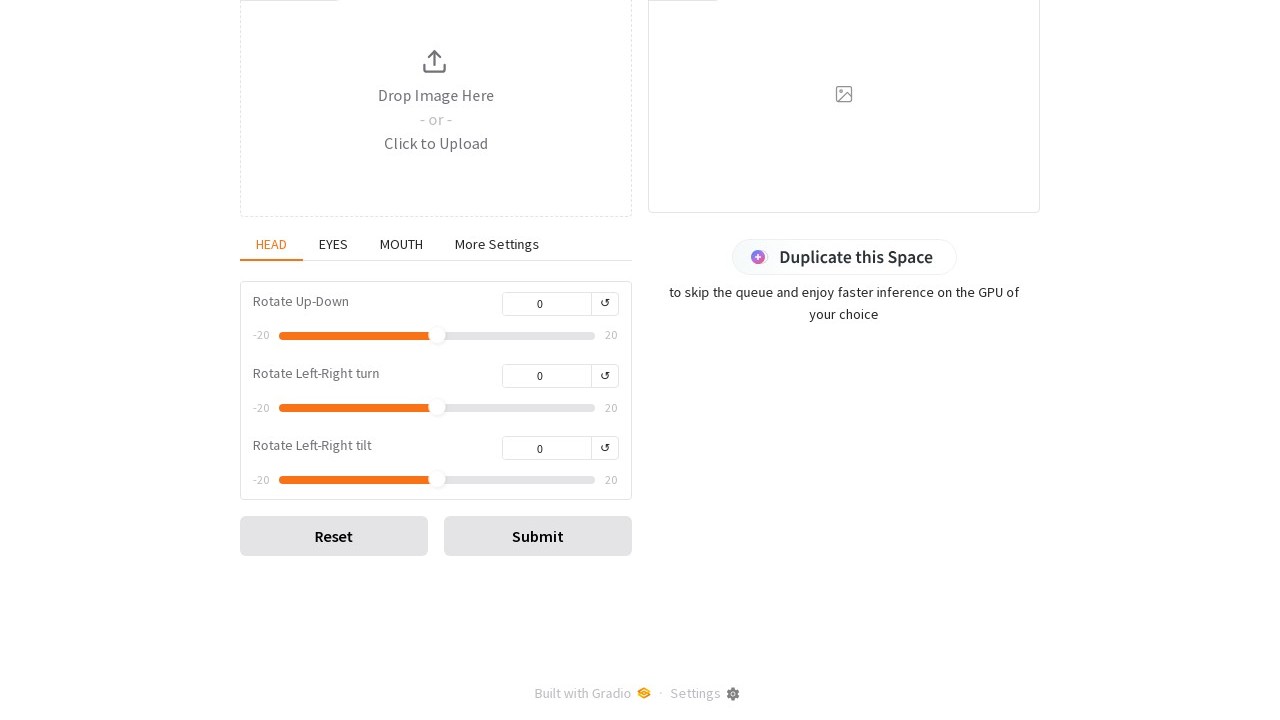Select the MOUTH tab
Viewport: 1280px width, 720px height.
point(401,245)
